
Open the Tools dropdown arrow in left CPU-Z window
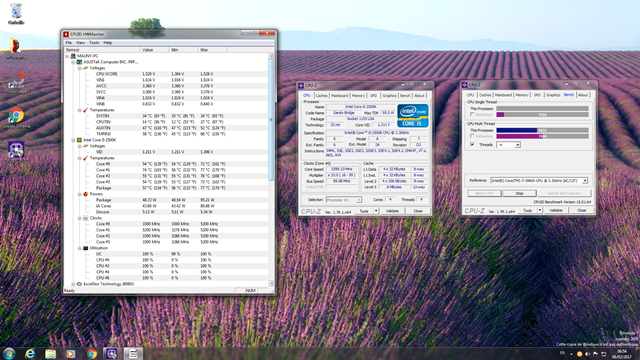click(376, 211)
